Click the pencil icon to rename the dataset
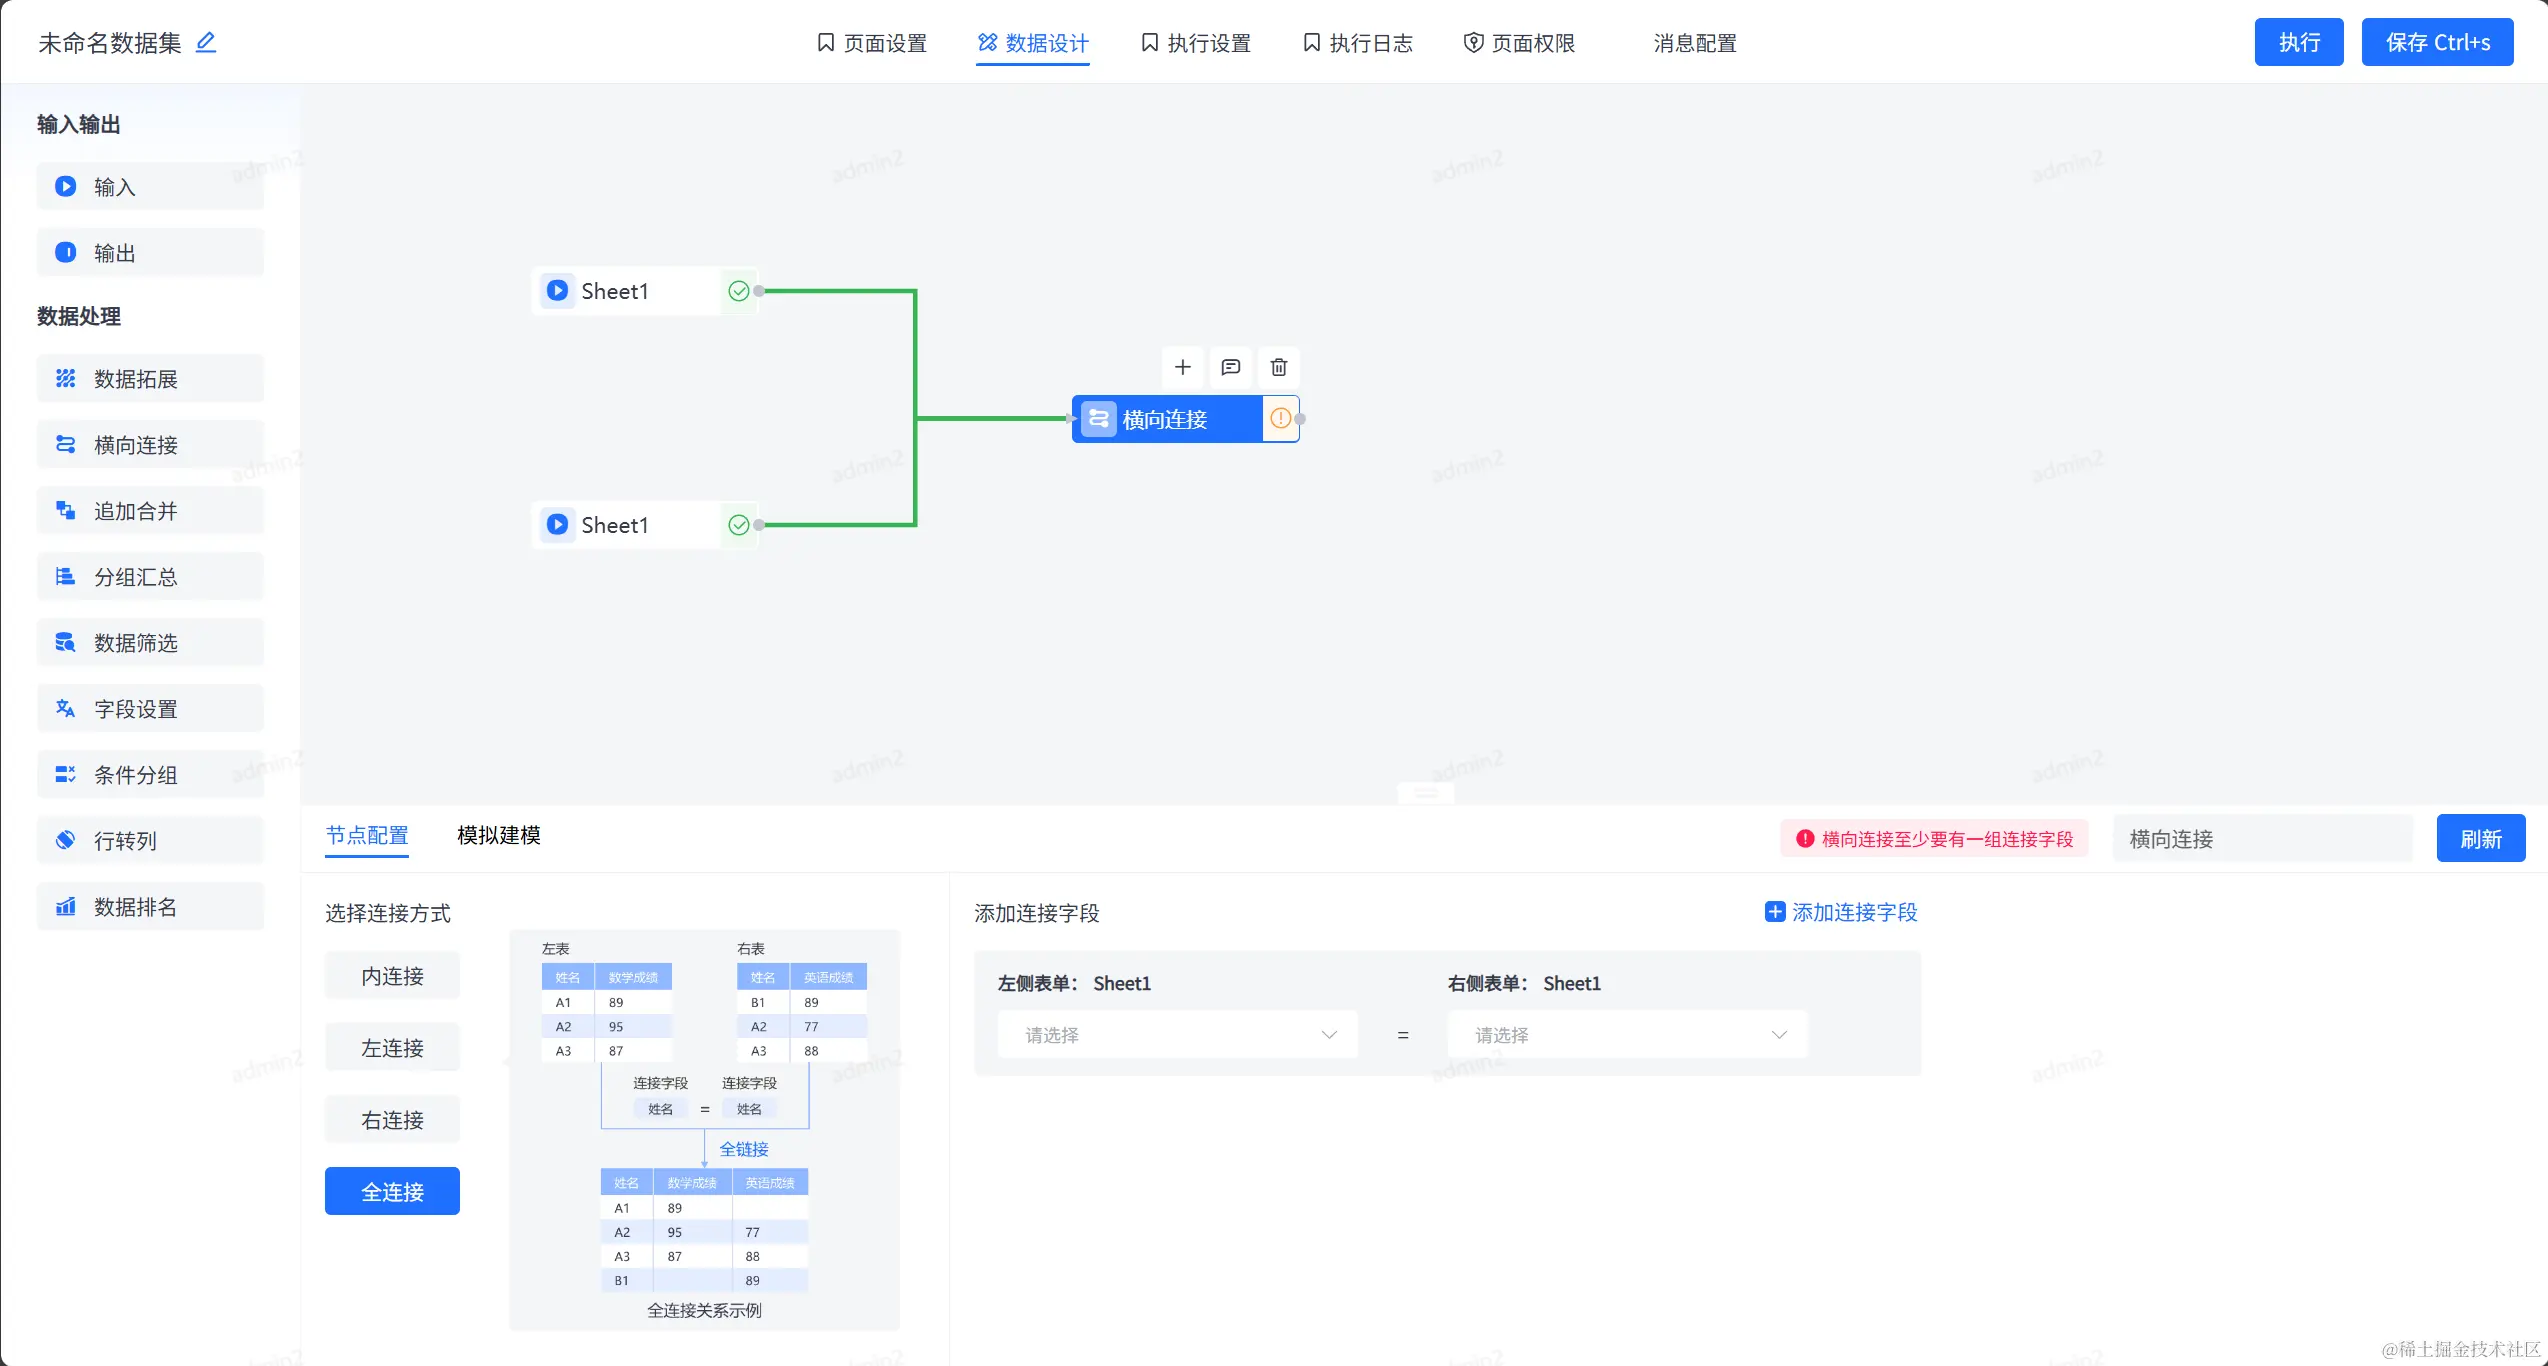The width and height of the screenshot is (2548, 1366). tap(206, 42)
